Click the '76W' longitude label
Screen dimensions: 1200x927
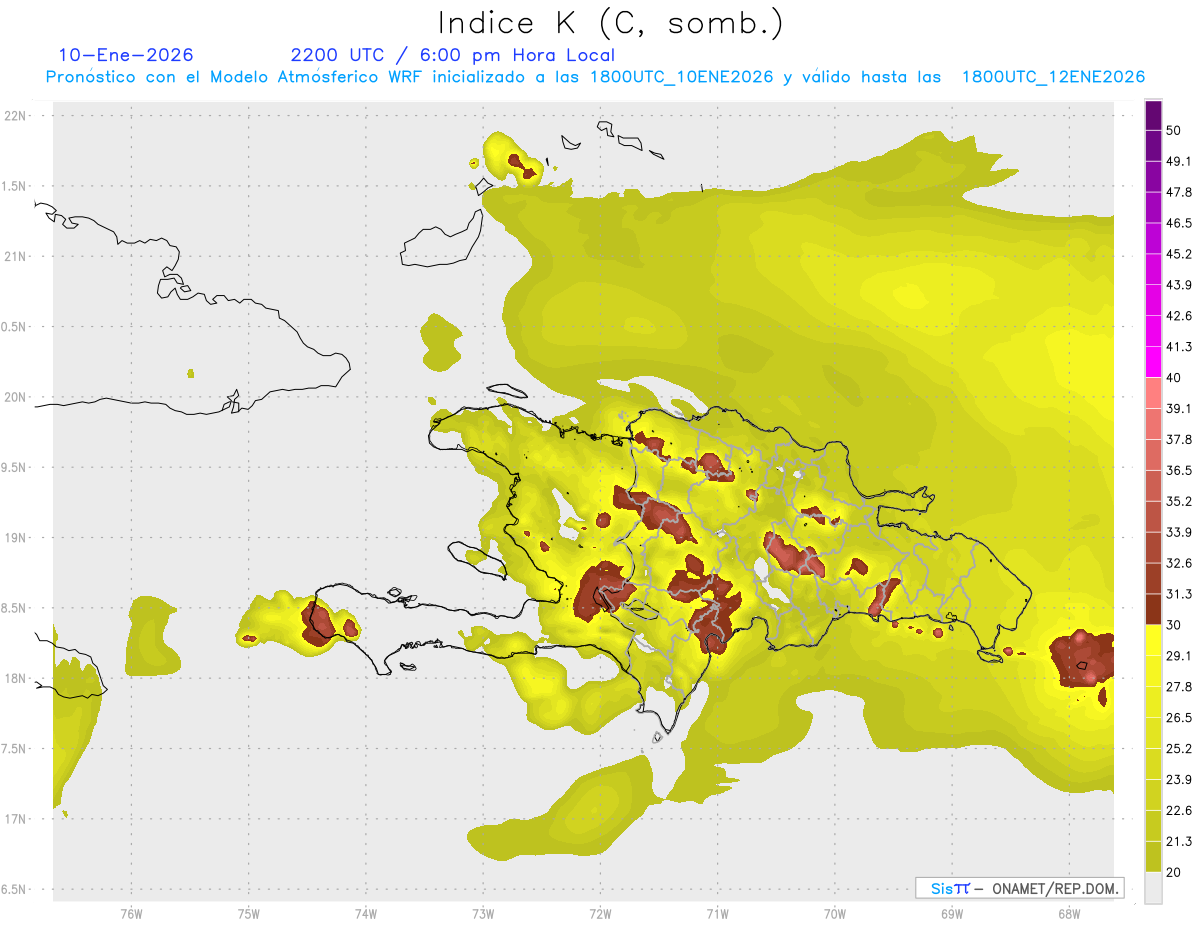[x=131, y=914]
